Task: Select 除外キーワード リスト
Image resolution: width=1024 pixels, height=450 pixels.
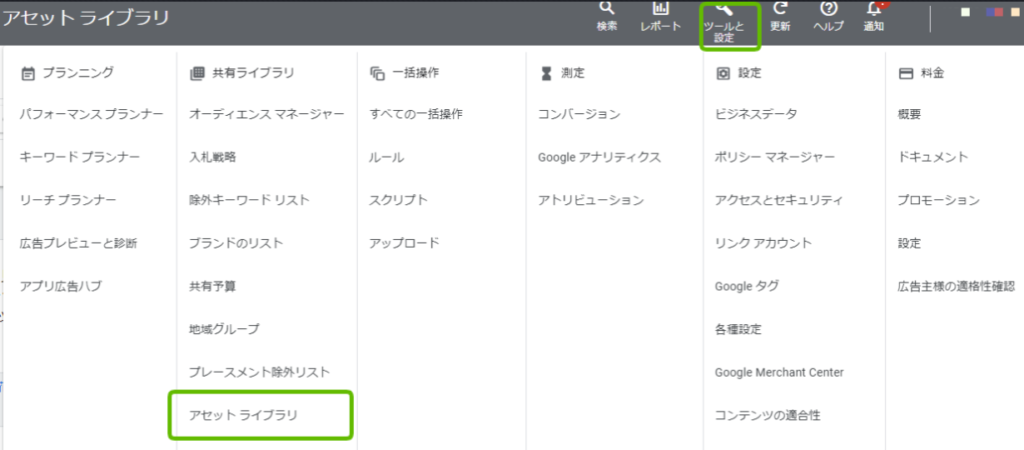Action: [x=249, y=200]
